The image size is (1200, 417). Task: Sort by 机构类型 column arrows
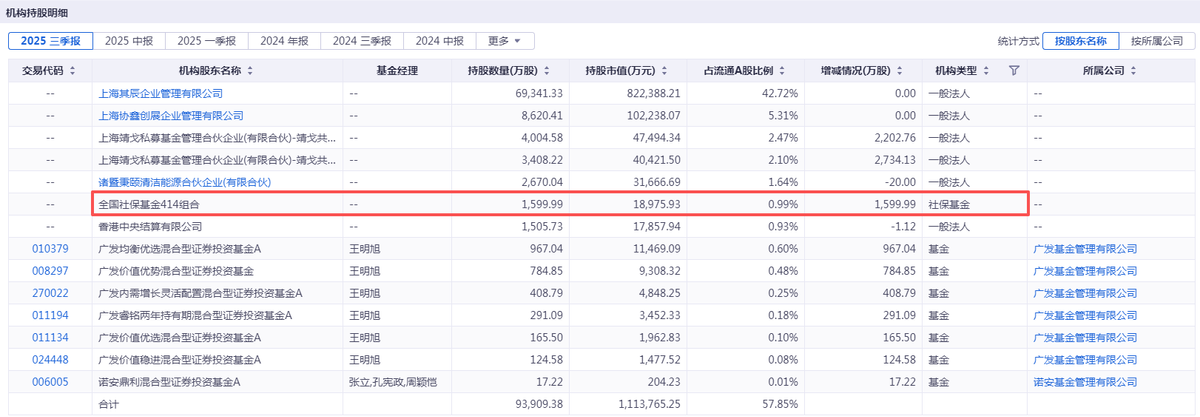click(987, 71)
